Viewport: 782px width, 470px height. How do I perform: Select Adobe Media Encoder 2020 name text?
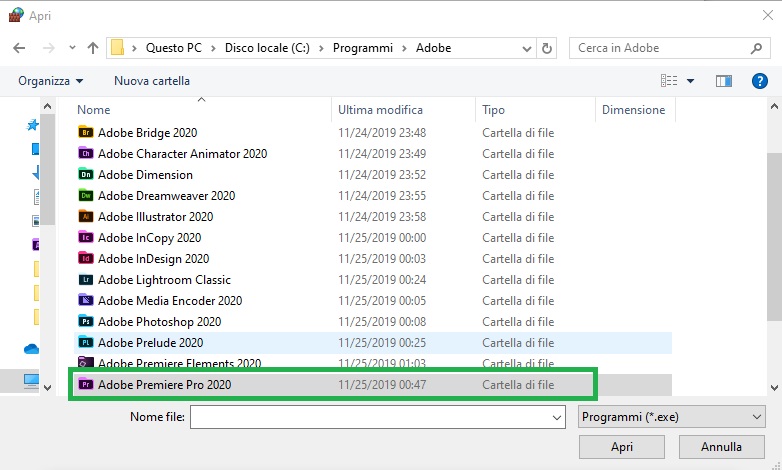pyautogui.click(x=170, y=300)
